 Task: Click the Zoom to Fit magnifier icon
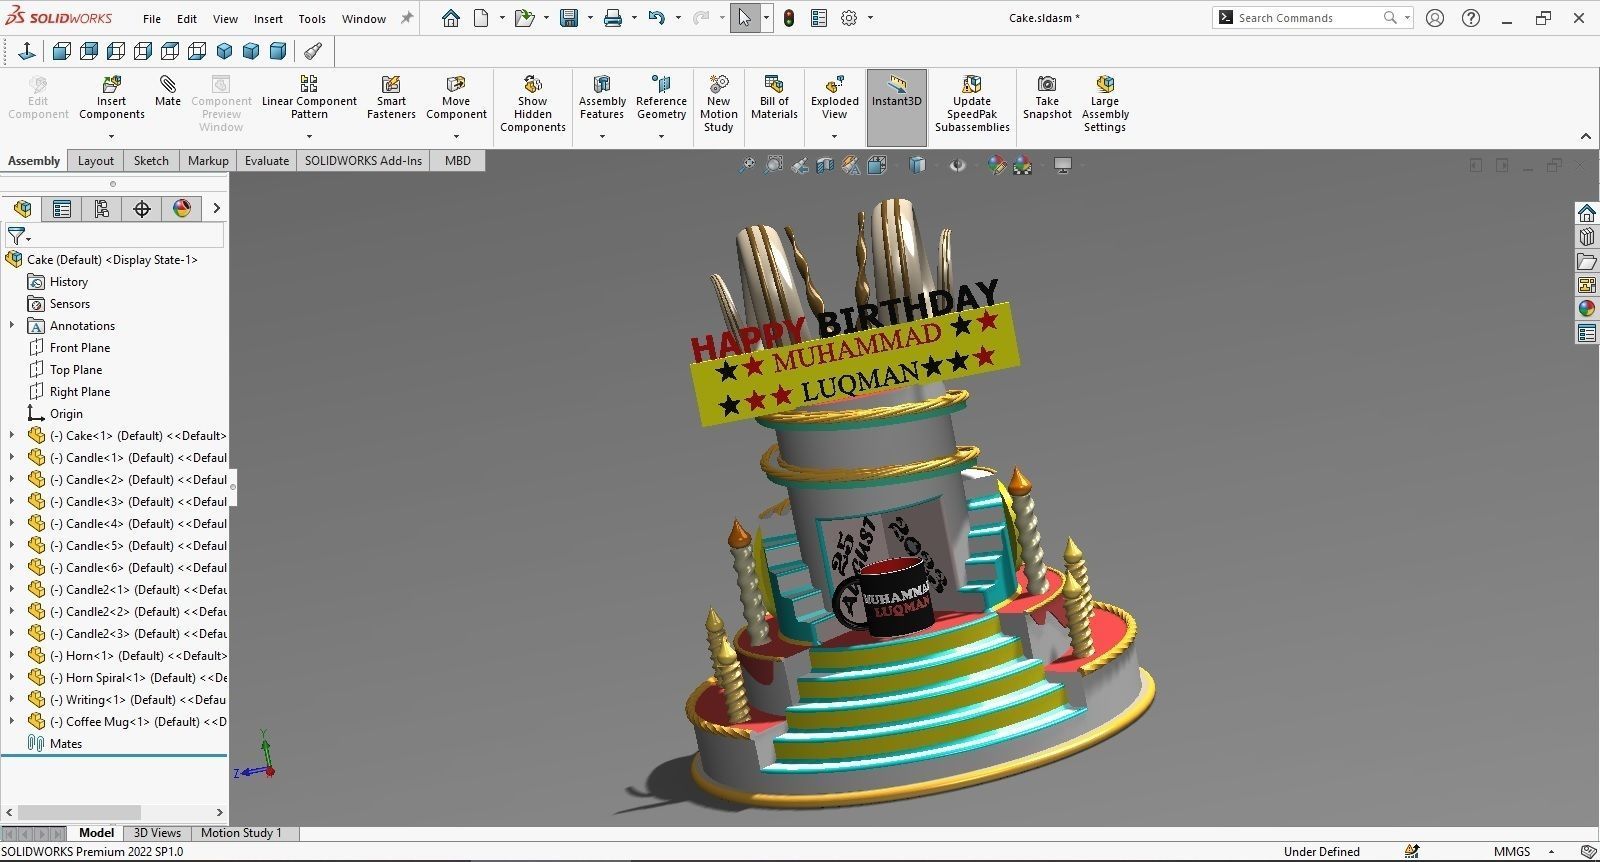pos(747,165)
